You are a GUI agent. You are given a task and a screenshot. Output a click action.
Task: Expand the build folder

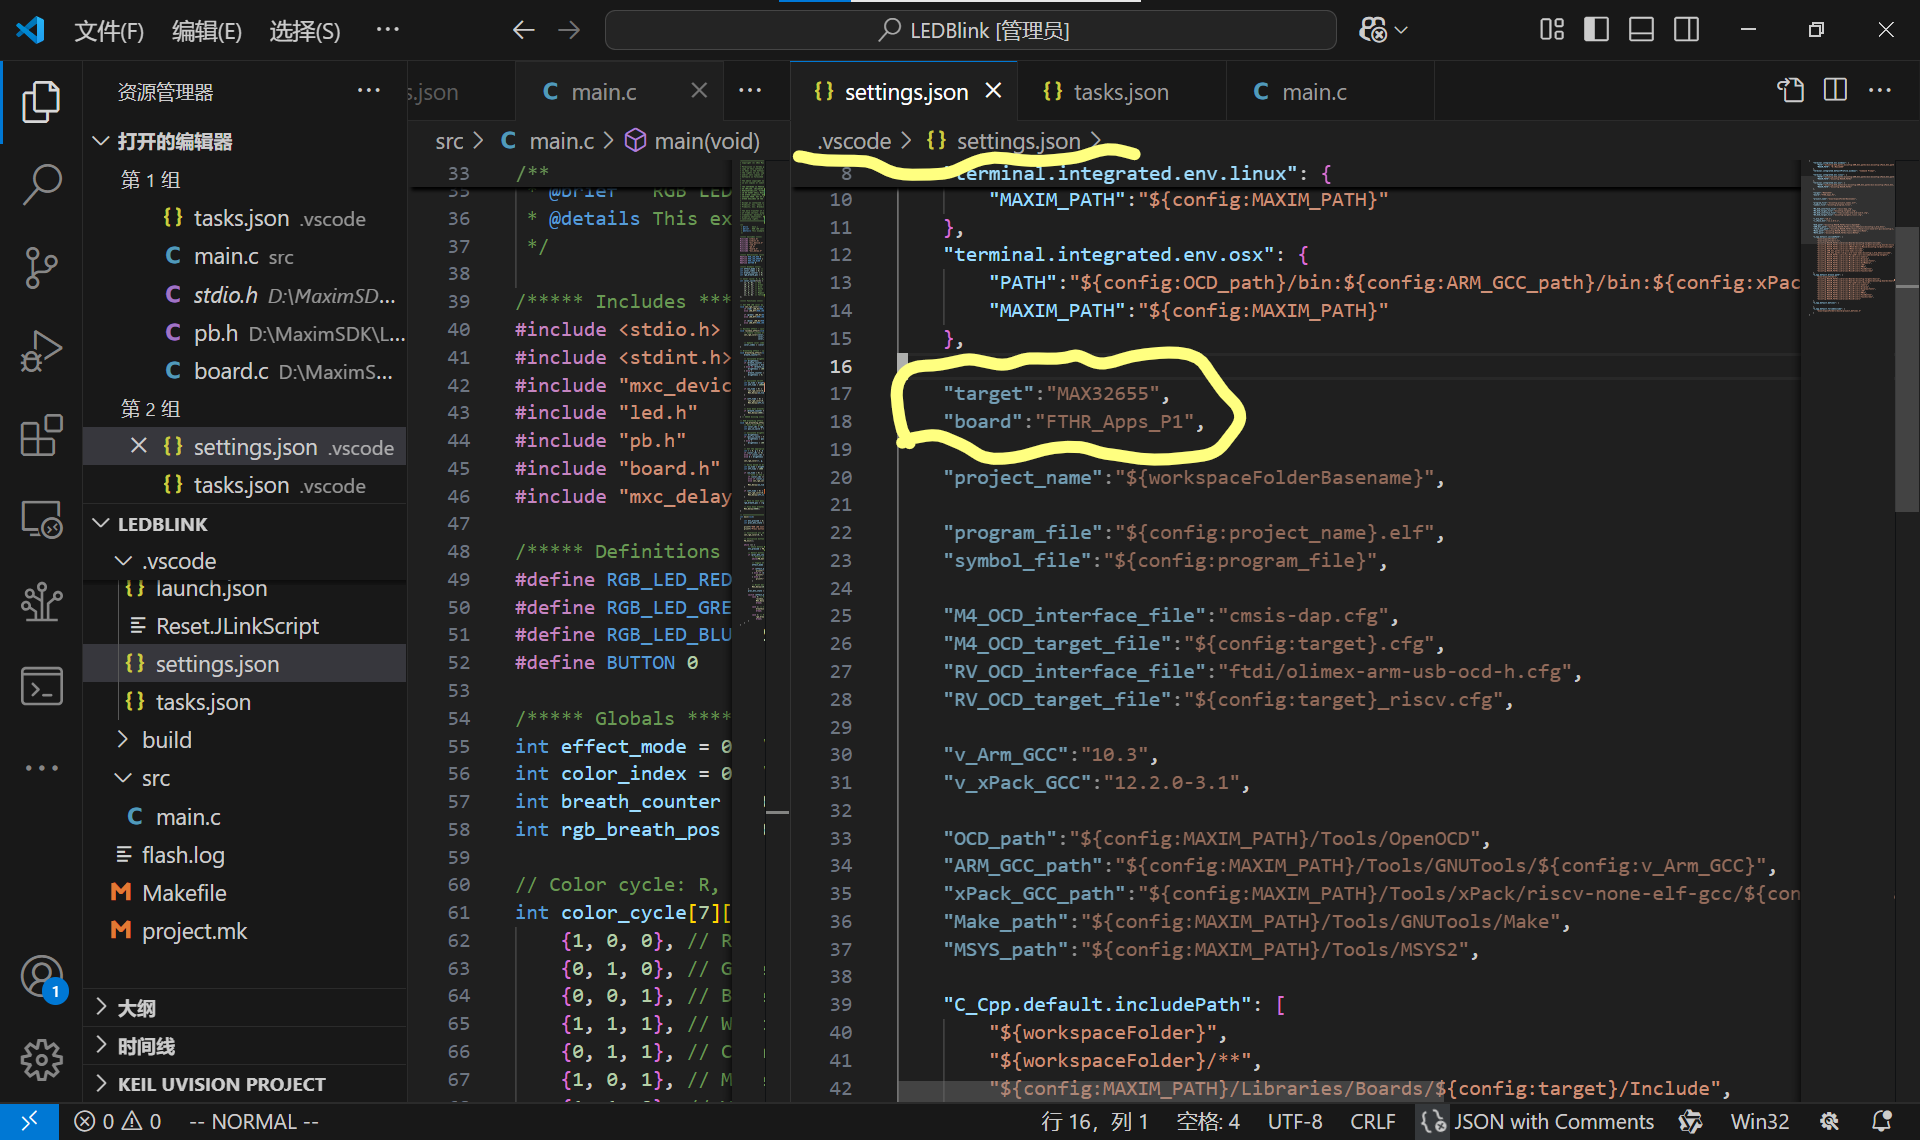(166, 740)
